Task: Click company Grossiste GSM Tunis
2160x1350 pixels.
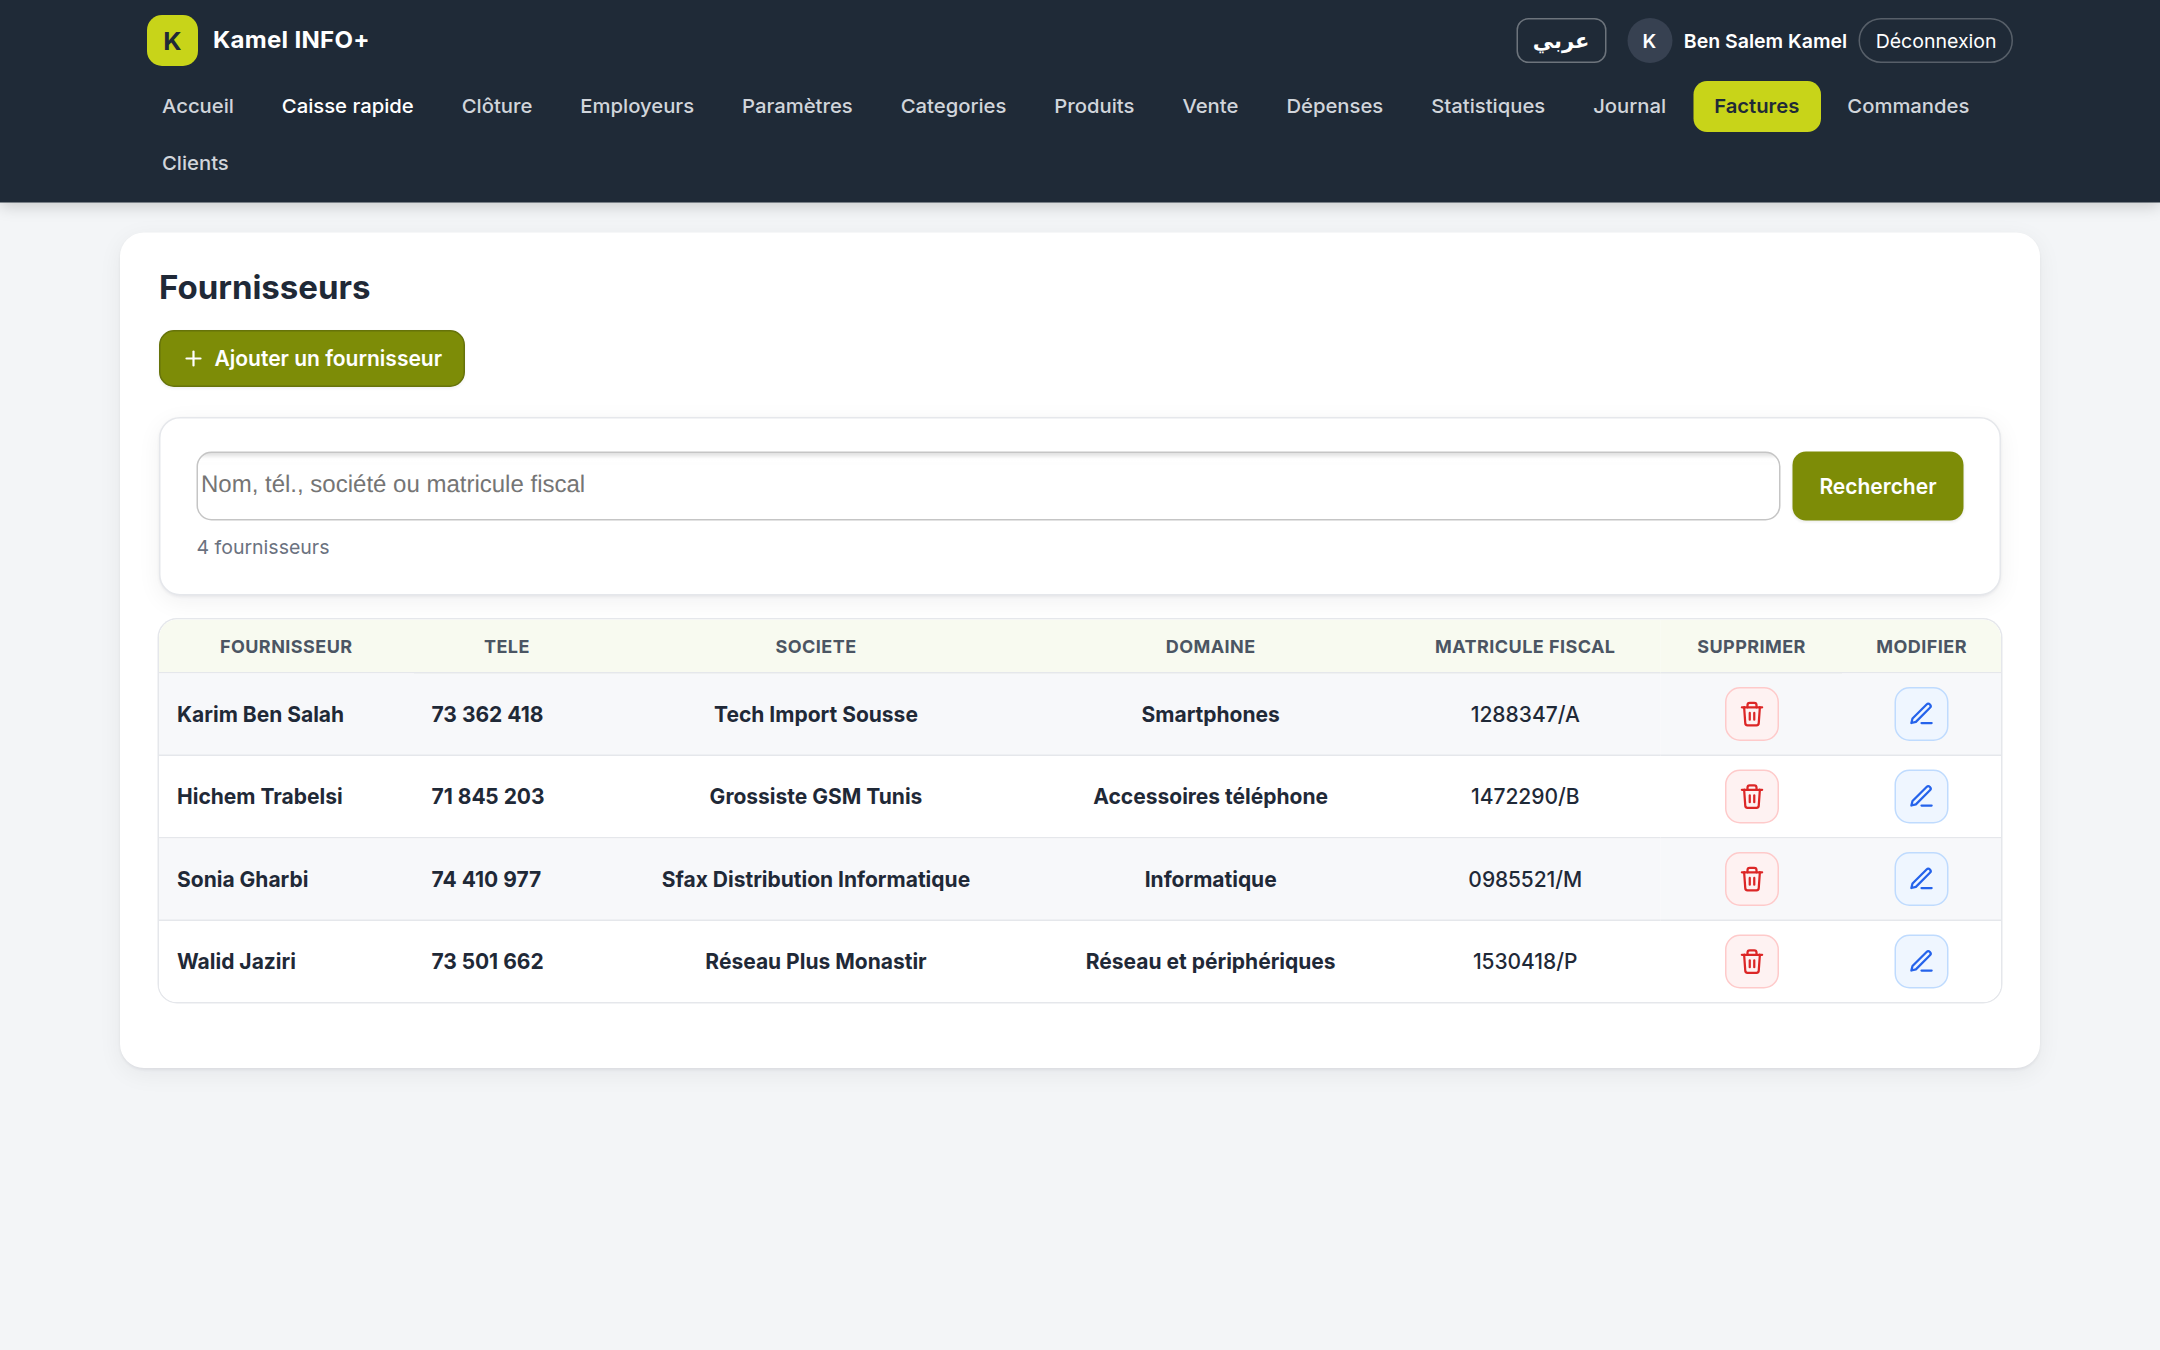Action: (x=816, y=796)
